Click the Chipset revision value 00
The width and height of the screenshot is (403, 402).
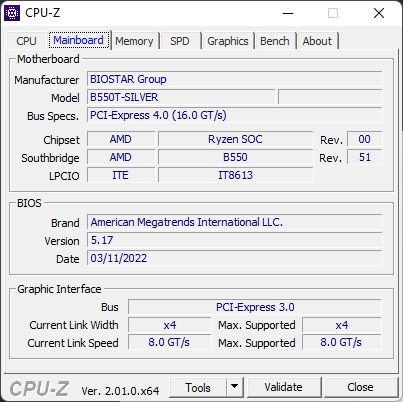[x=364, y=139]
